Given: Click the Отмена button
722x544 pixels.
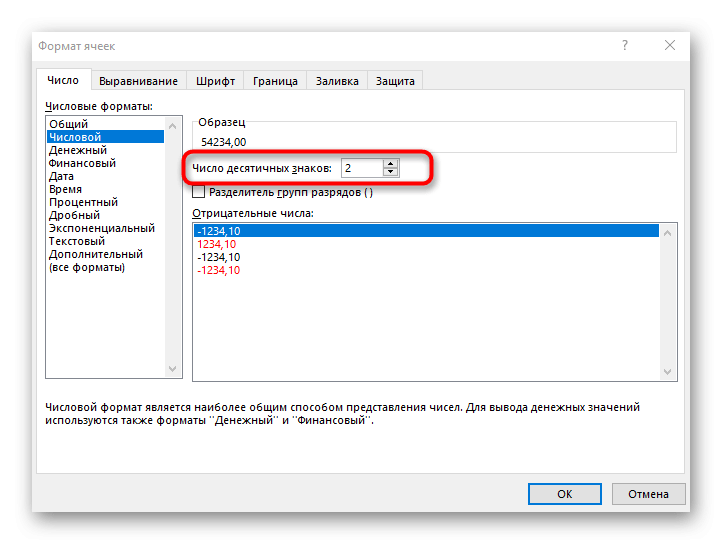Looking at the screenshot, I should (x=648, y=494).
